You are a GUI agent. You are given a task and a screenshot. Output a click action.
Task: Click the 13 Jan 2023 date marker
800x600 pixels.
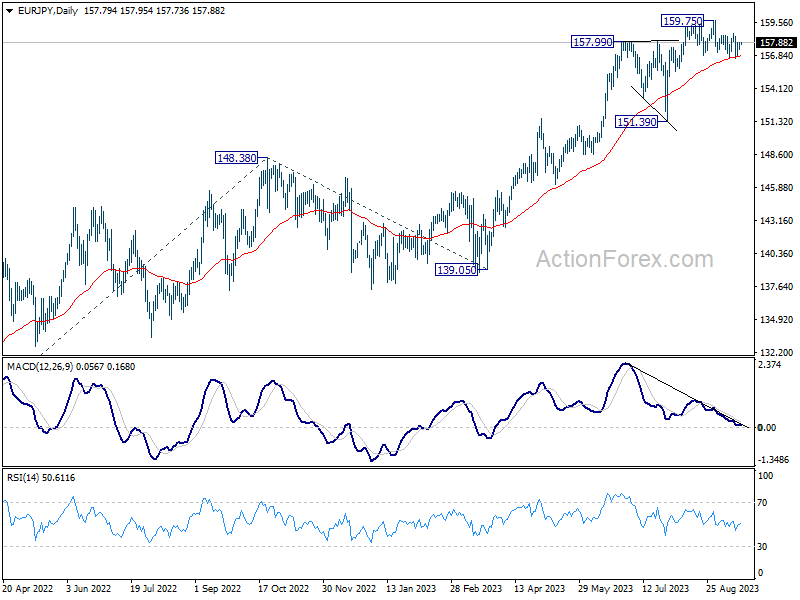tap(411, 588)
